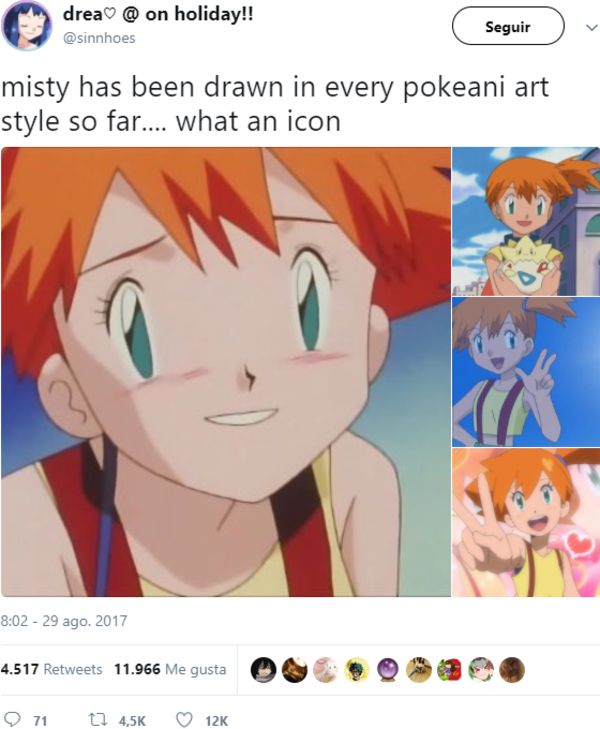Open @sinnhoes handle link
Screen dimensions: 600x729
point(99,38)
